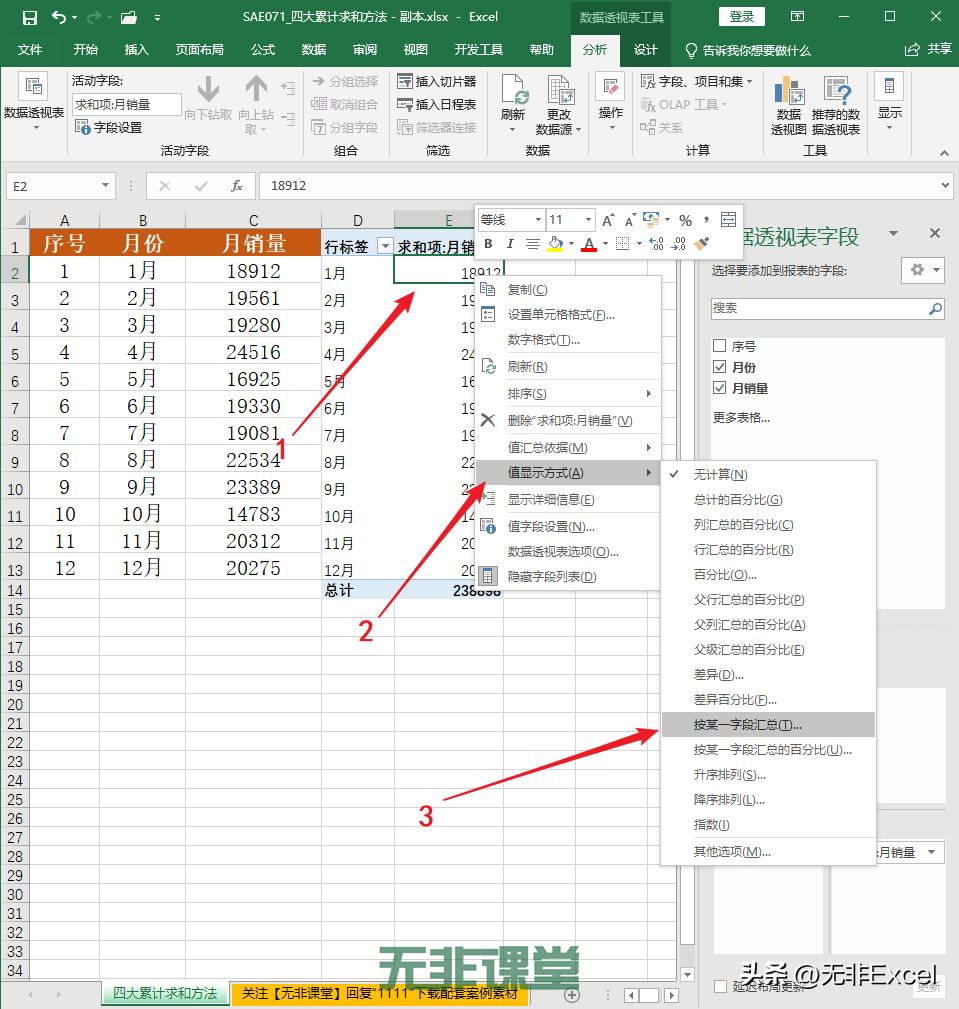Switch to the 设计 ribbon tab

(645, 49)
